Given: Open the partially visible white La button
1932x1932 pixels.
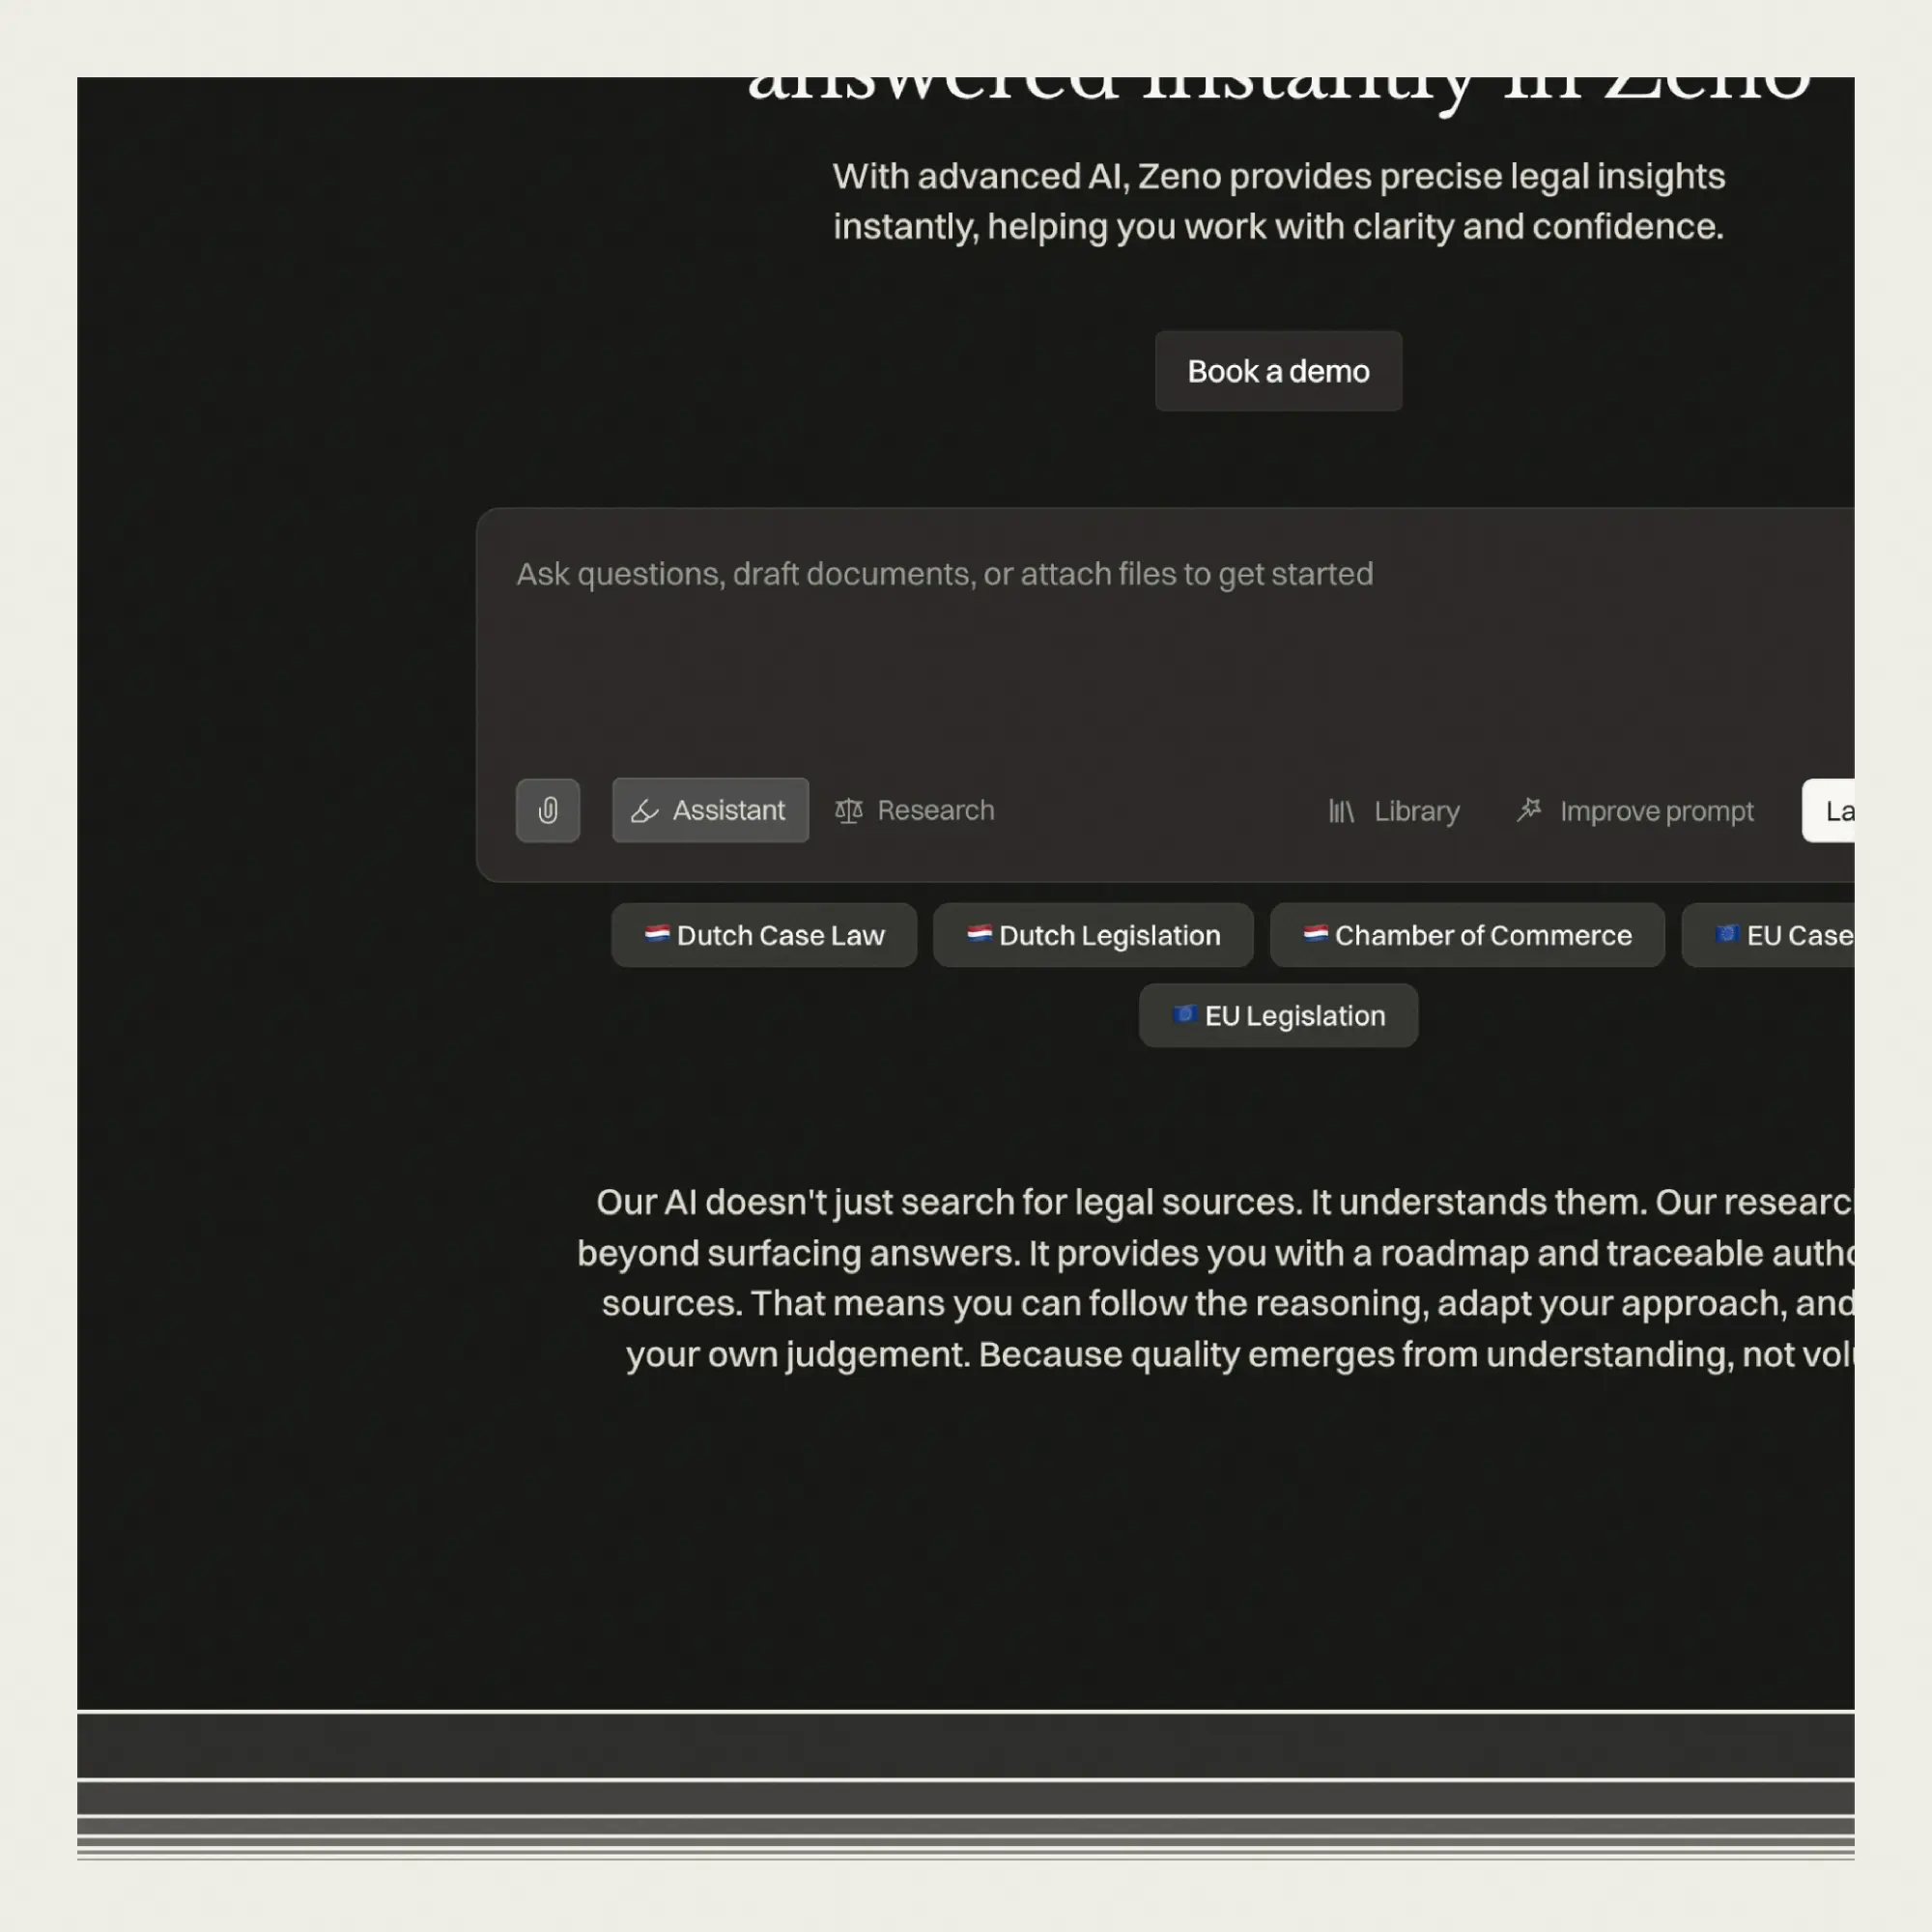Looking at the screenshot, I should pyautogui.click(x=1830, y=811).
